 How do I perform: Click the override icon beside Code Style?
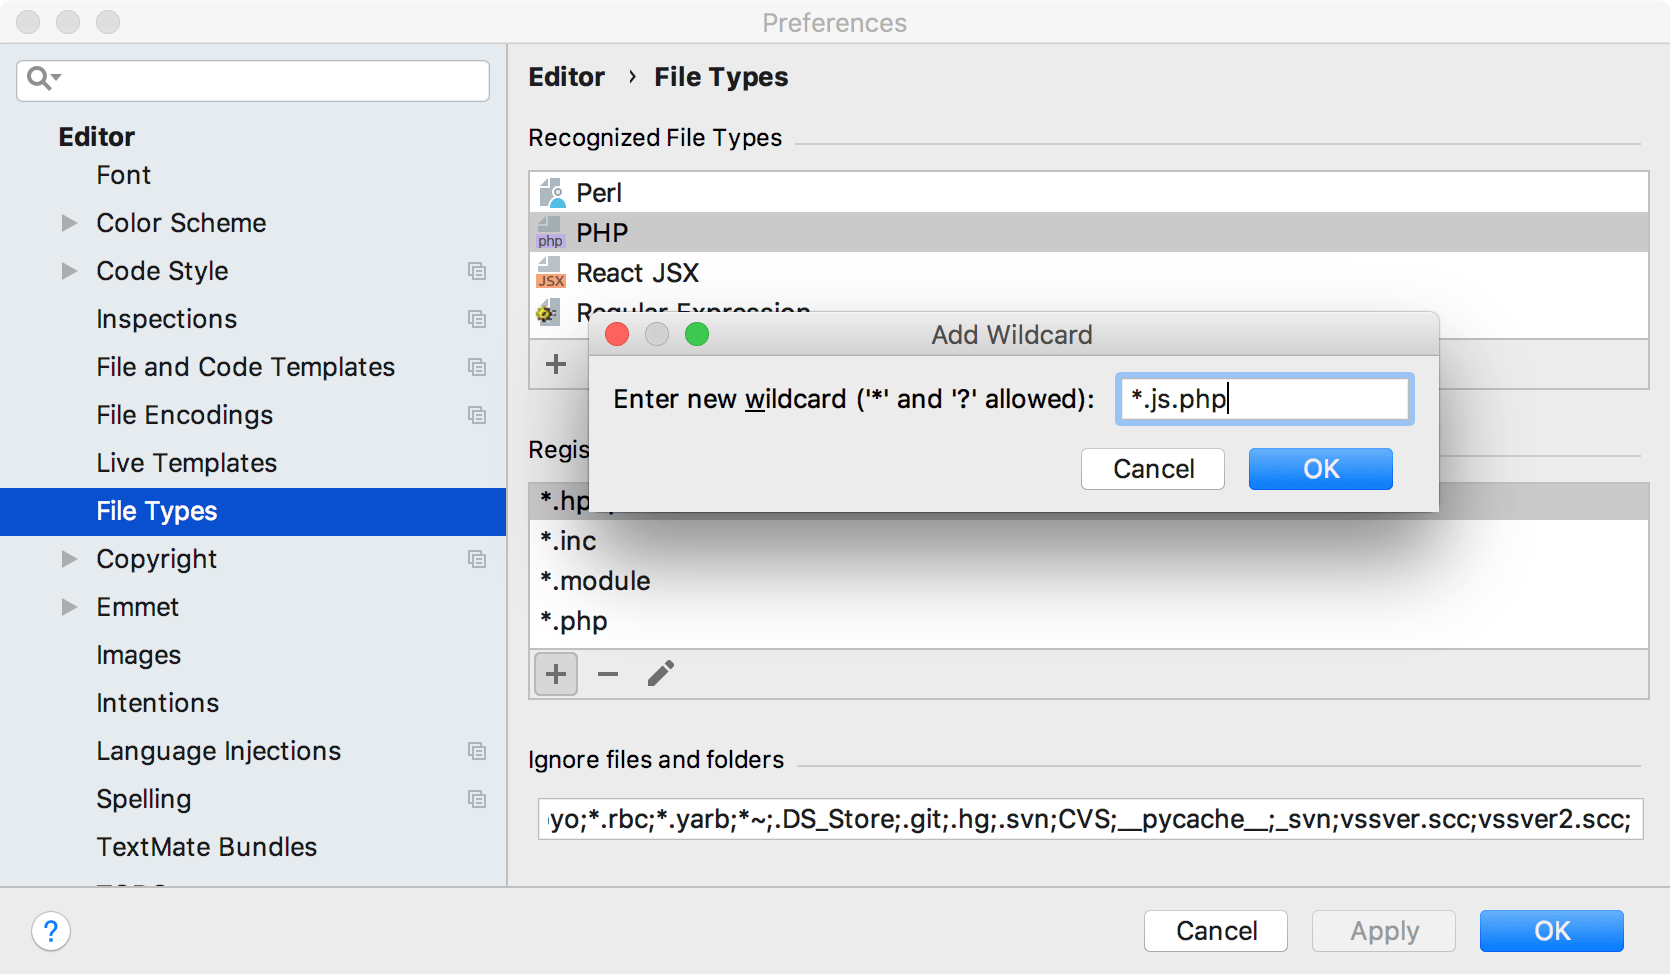click(x=478, y=271)
